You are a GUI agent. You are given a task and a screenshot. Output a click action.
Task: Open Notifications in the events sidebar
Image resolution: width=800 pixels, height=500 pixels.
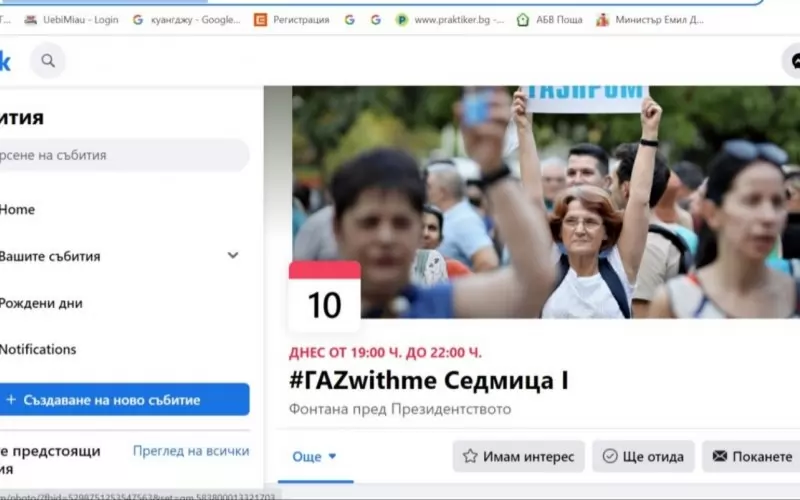38,349
